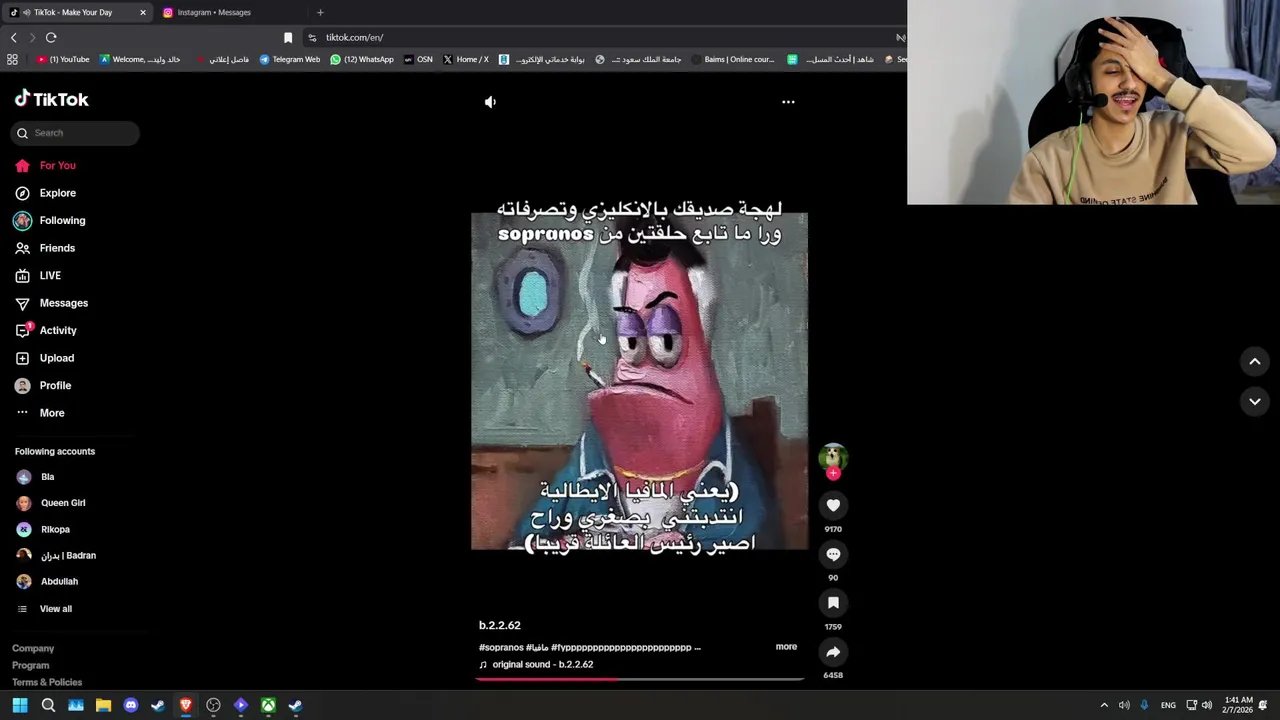Mute the TikTok video sound
Image resolution: width=1280 pixels, height=720 pixels.
(x=490, y=102)
